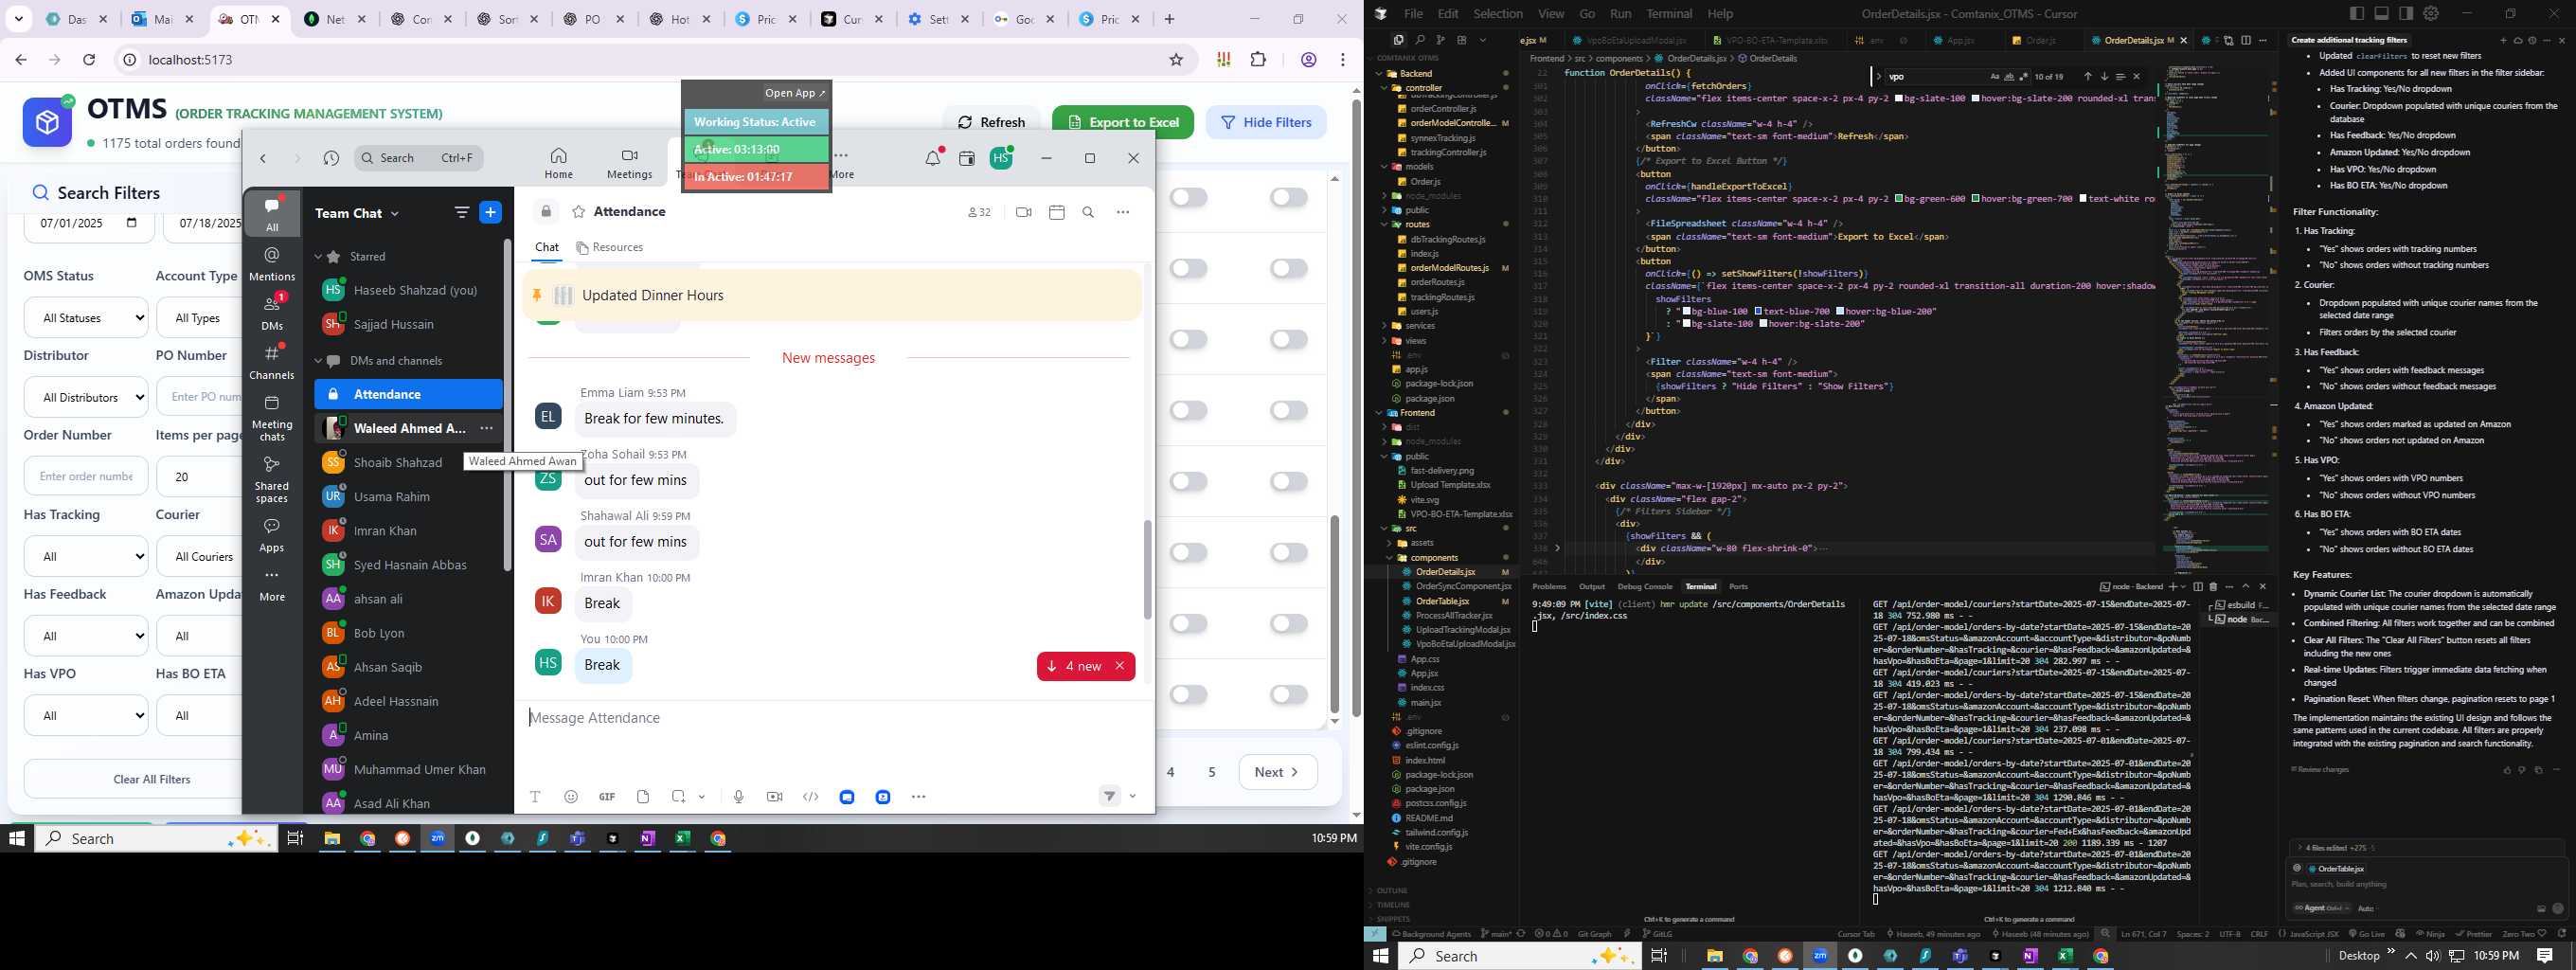Open All Distributors dropdown
Screen dimensions: 2576x970
tap(86, 397)
